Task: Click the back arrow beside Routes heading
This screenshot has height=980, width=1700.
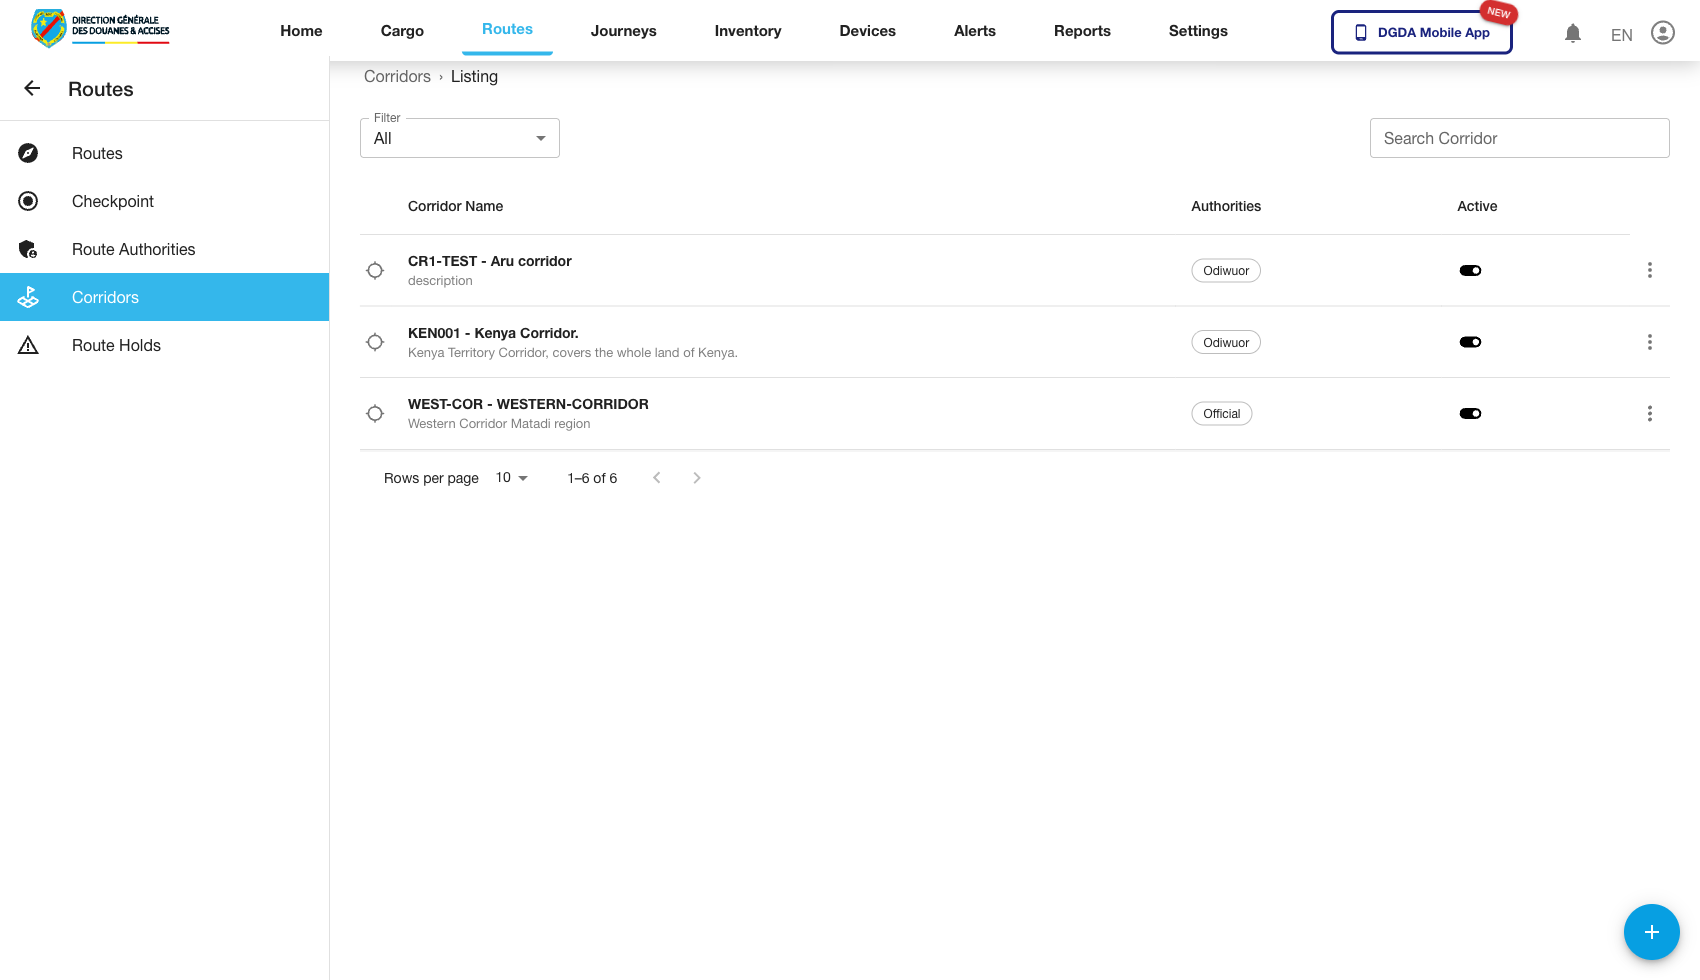Action: 32,89
